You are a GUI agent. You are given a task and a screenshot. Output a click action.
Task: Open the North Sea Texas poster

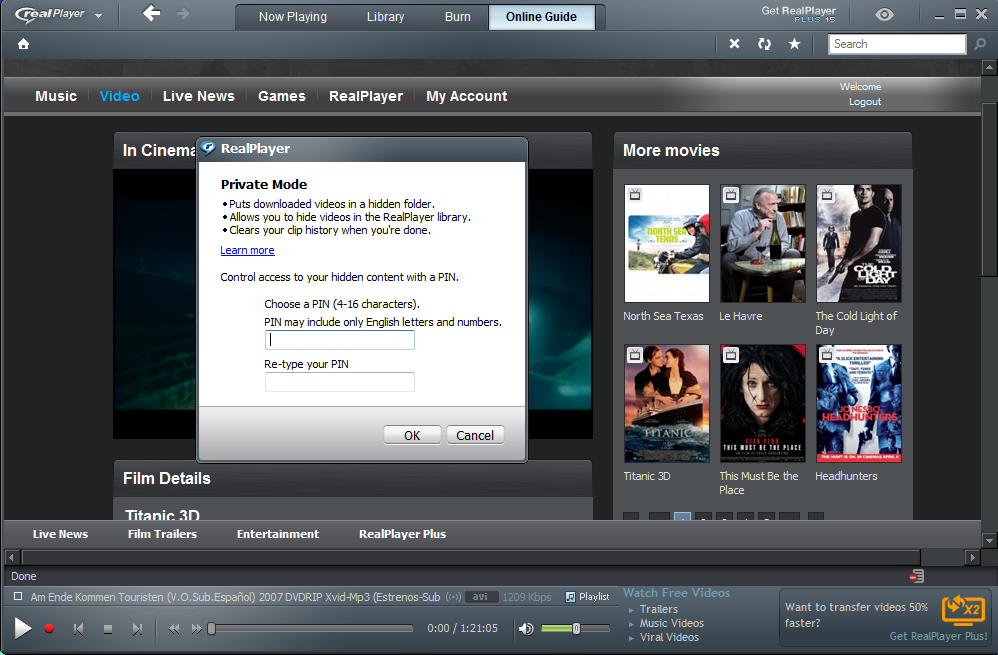tap(667, 244)
